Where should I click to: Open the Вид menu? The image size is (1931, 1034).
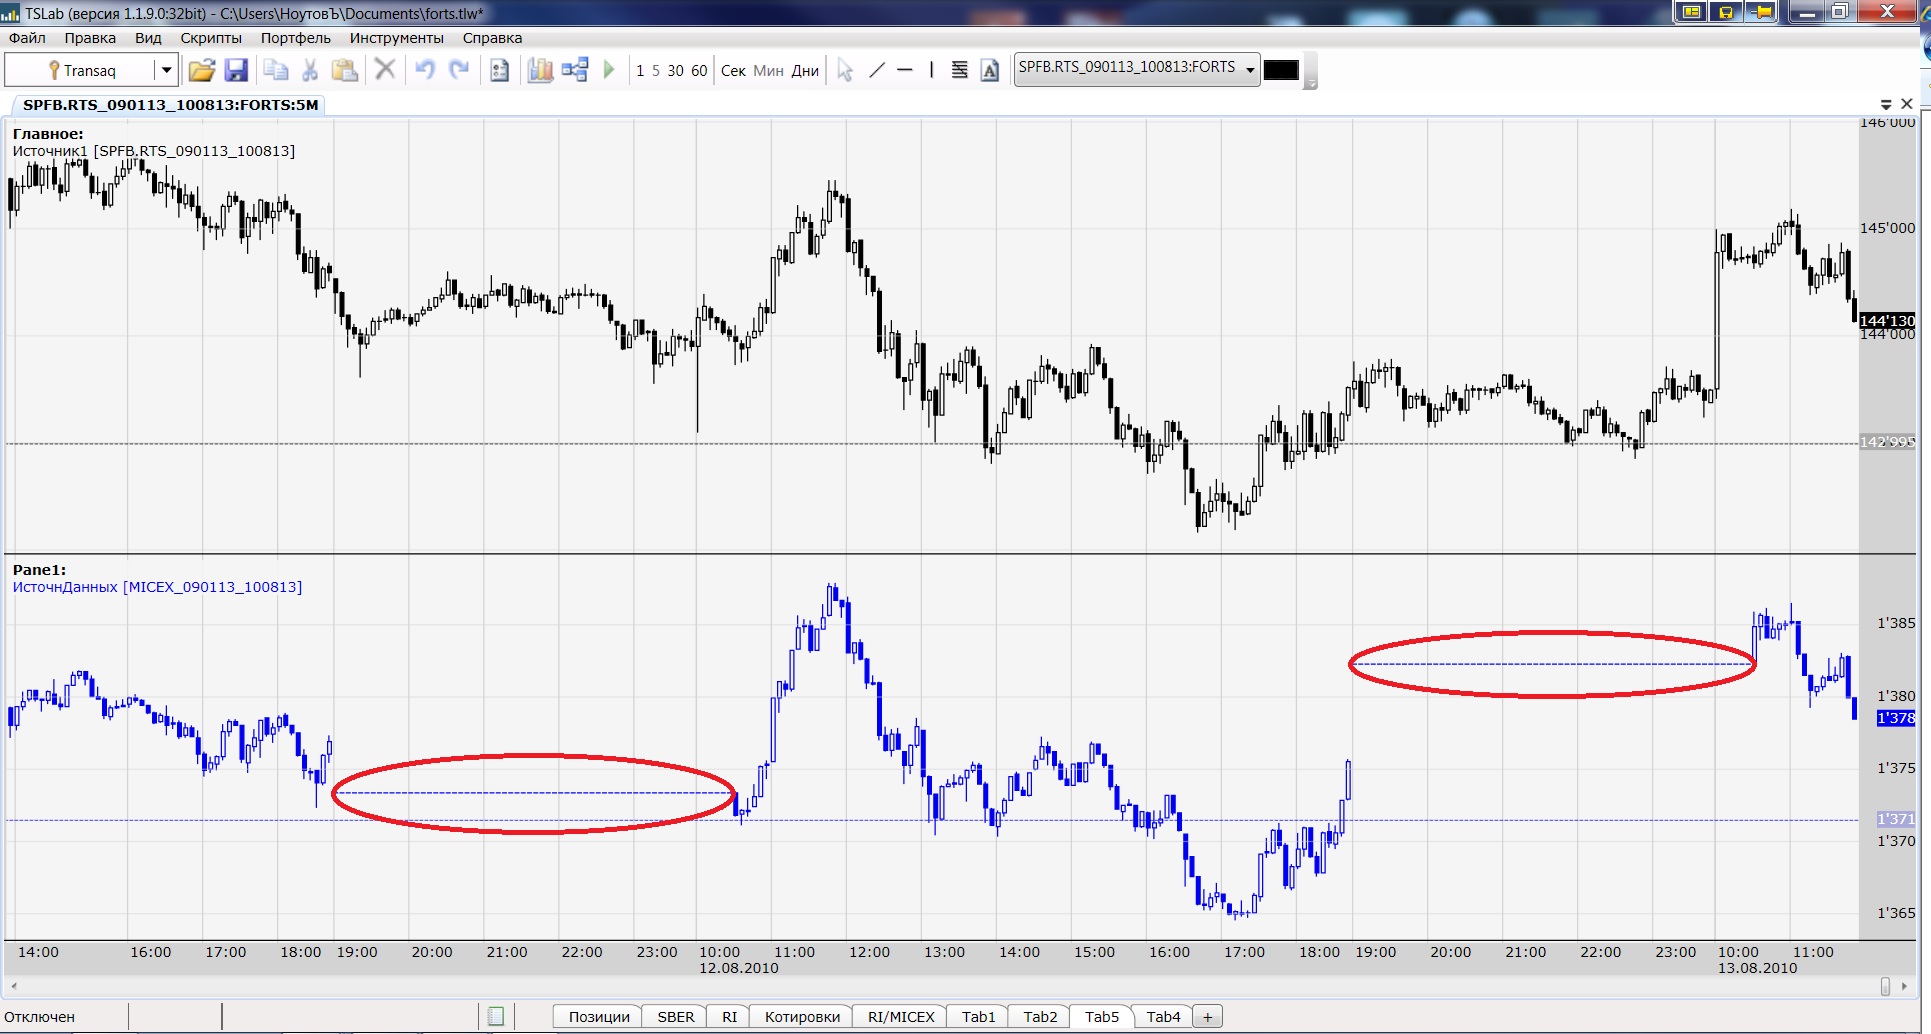[x=148, y=38]
